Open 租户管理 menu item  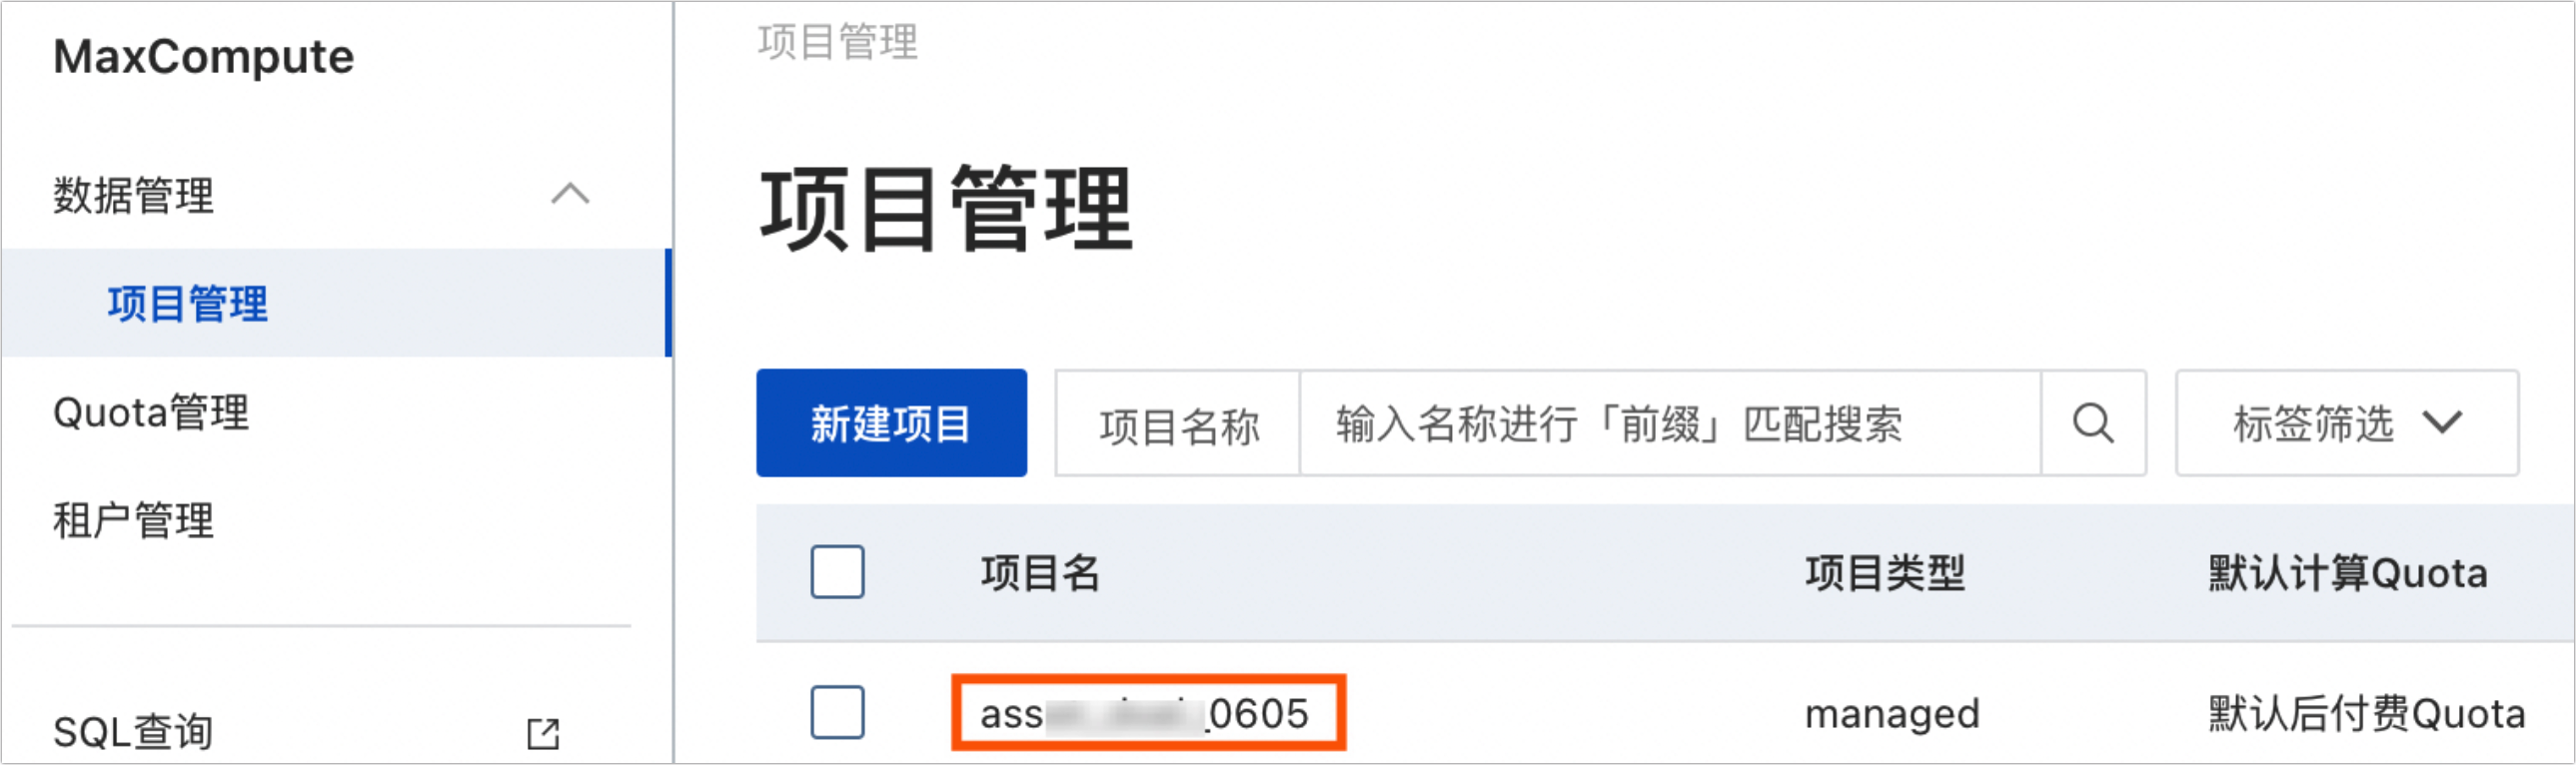(x=133, y=520)
